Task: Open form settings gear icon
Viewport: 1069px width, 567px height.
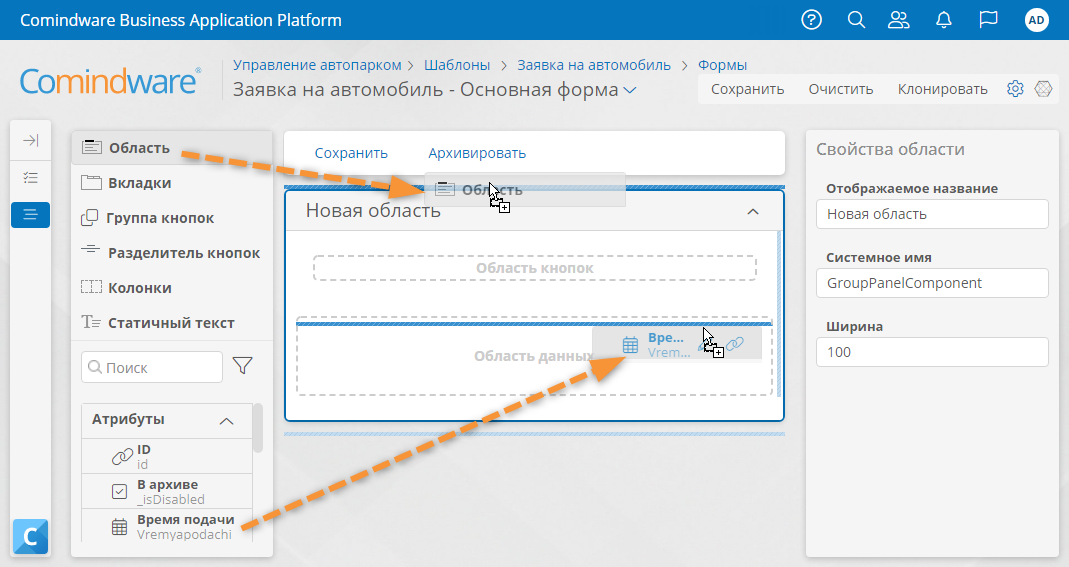Action: point(1015,89)
